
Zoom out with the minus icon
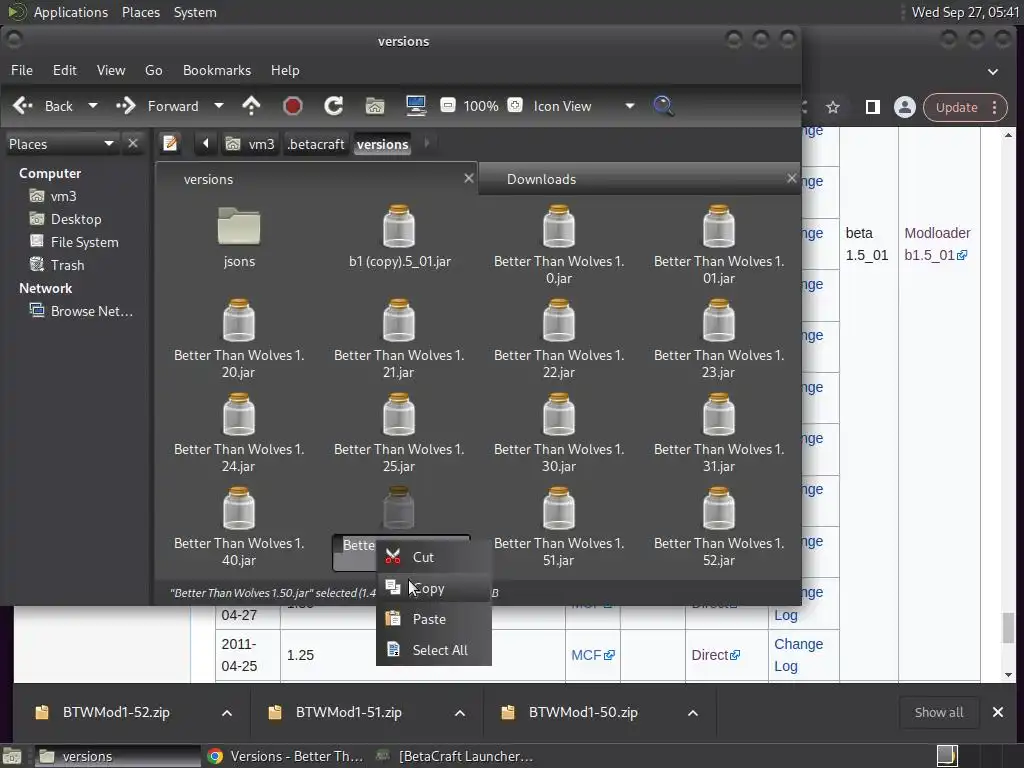[447, 105]
